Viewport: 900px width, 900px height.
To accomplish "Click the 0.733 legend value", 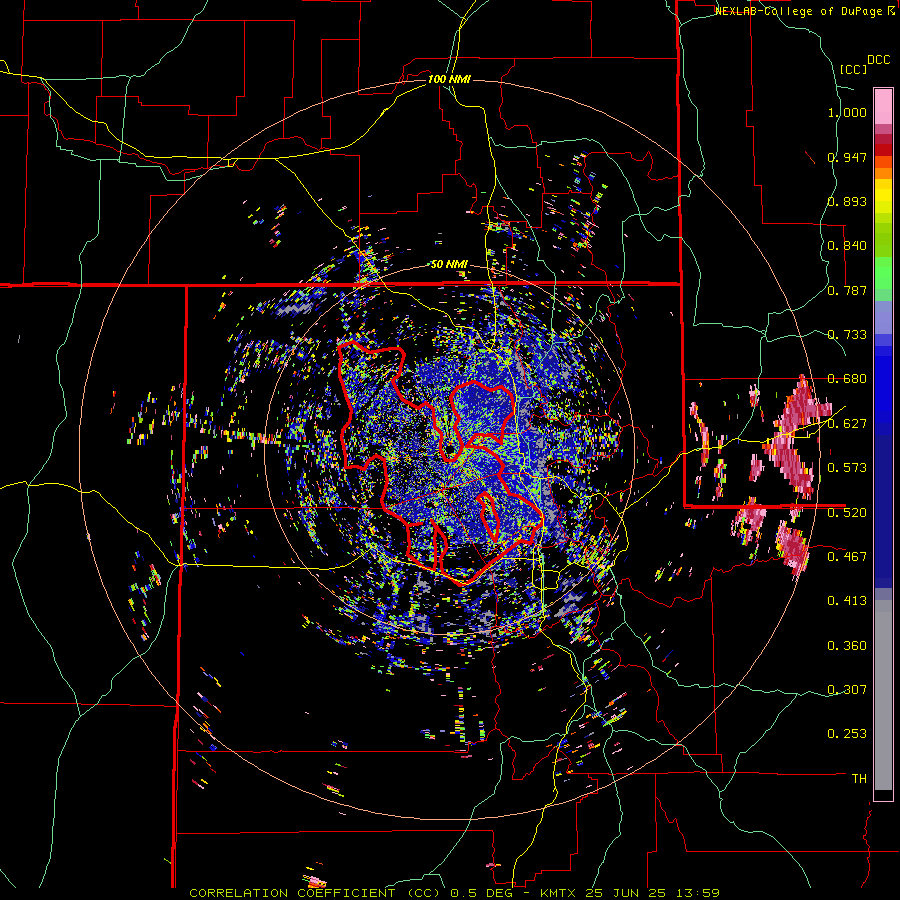I will click(x=847, y=335).
